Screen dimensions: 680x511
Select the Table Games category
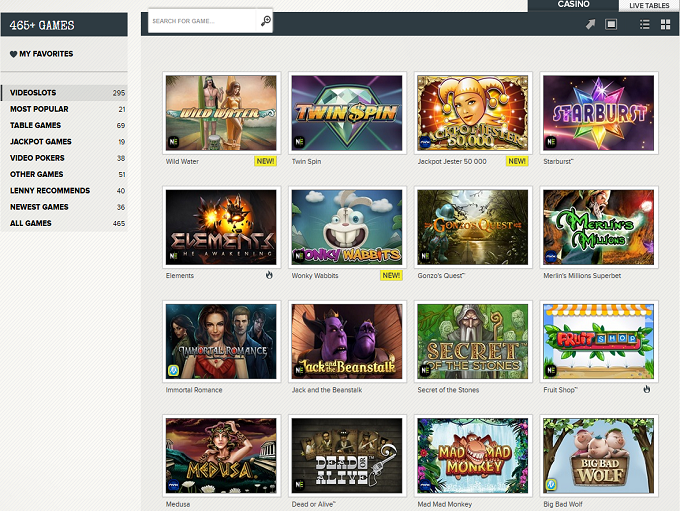(x=64, y=125)
